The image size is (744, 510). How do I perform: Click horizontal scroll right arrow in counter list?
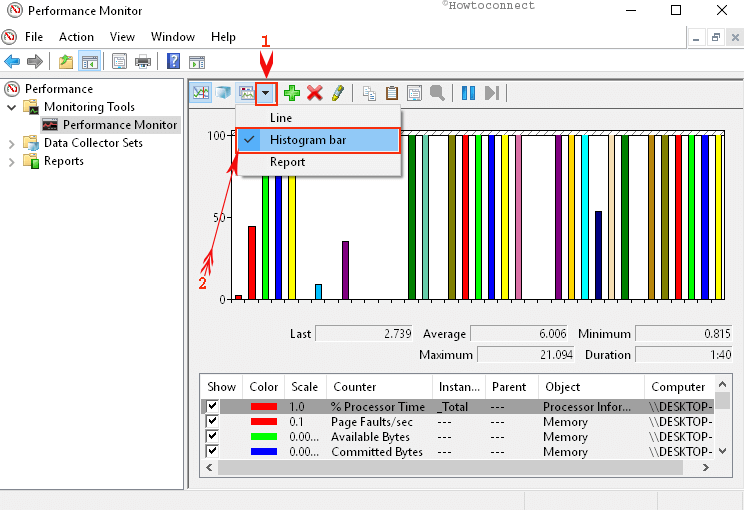[x=706, y=467]
